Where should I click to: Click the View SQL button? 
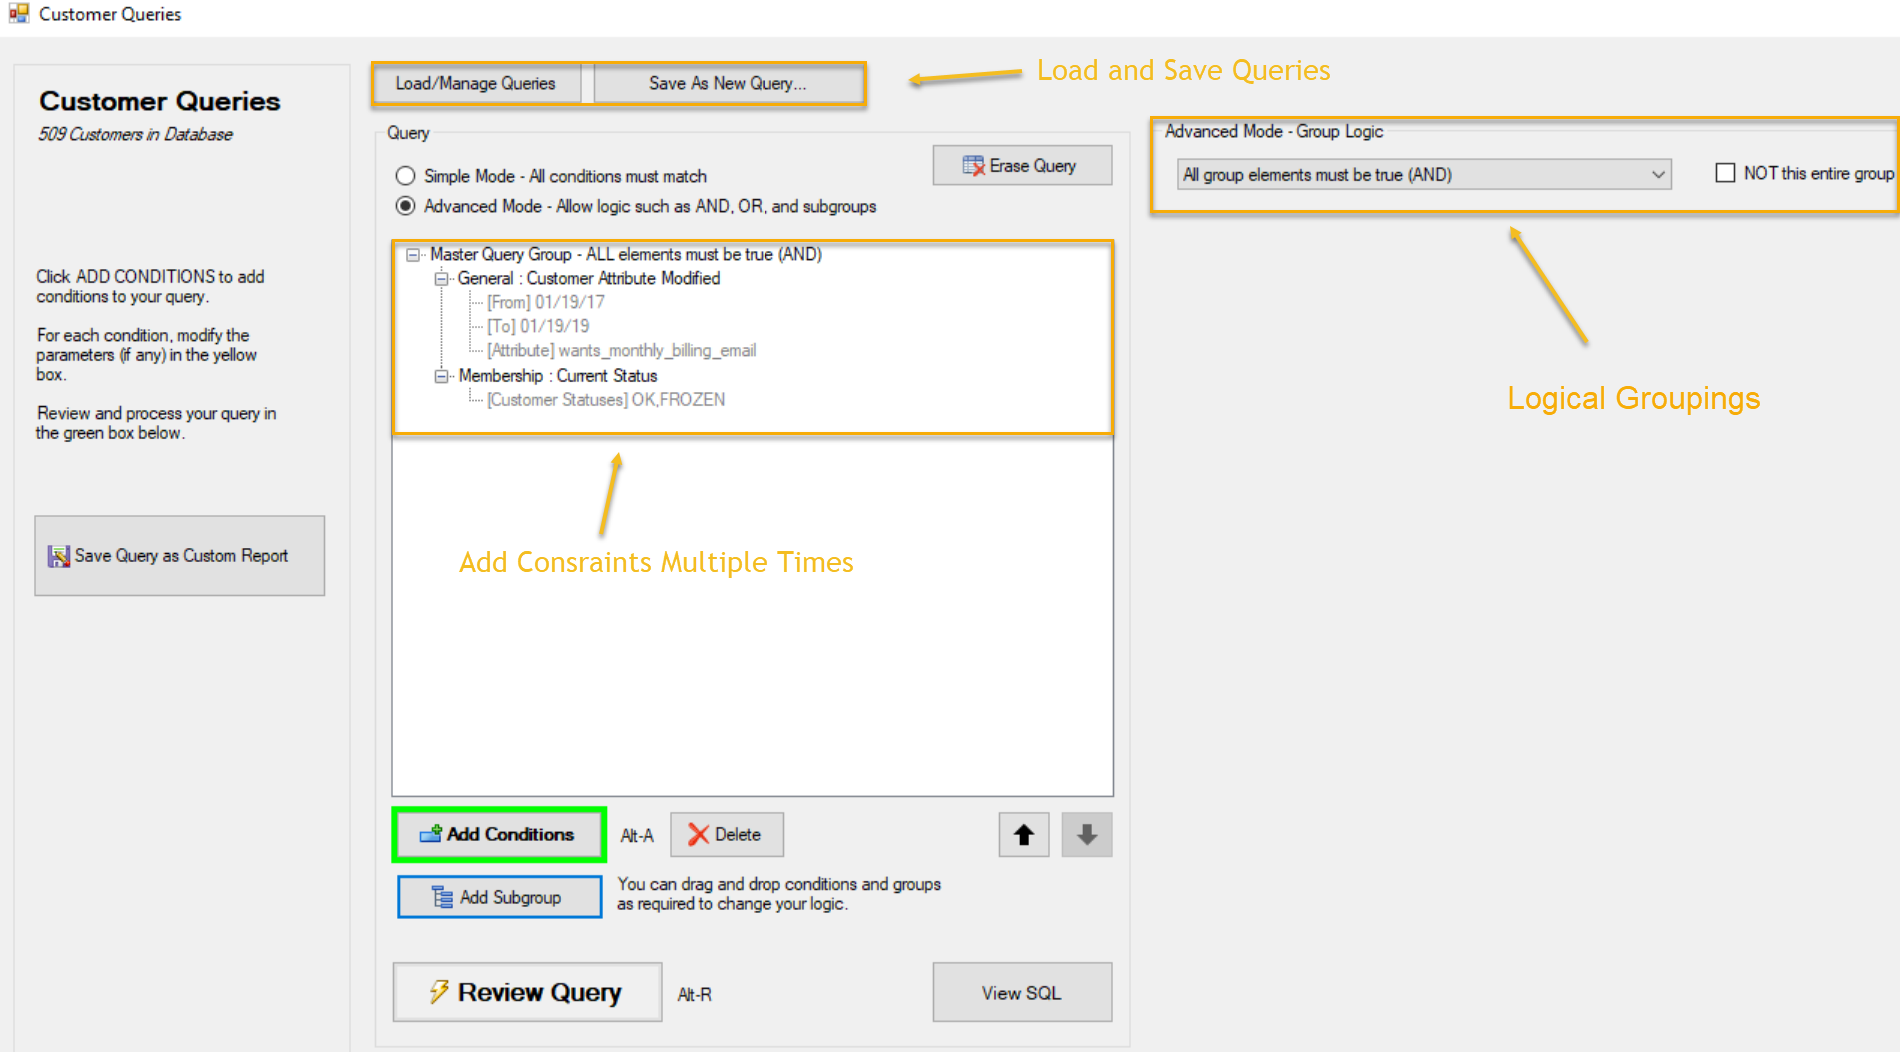(x=1022, y=992)
